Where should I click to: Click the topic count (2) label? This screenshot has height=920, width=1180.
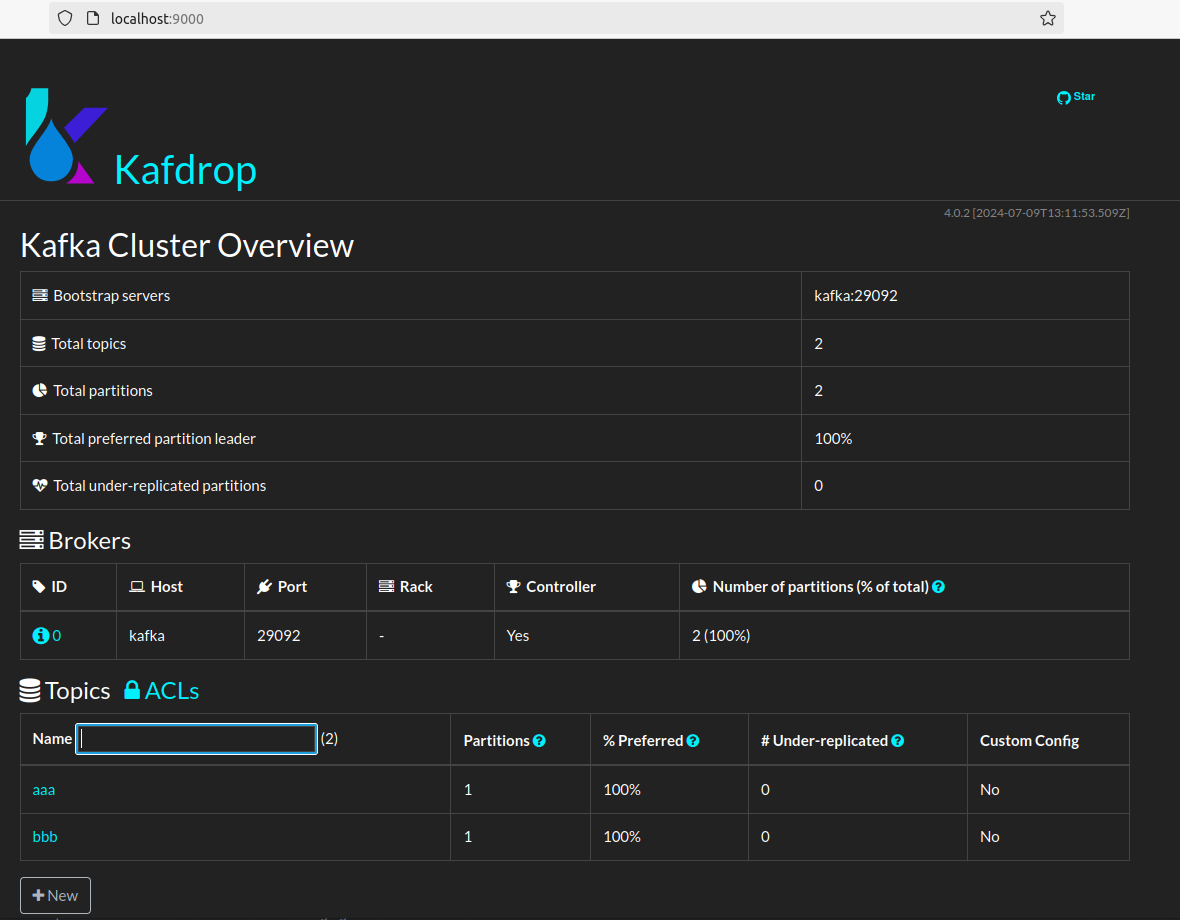coord(329,739)
